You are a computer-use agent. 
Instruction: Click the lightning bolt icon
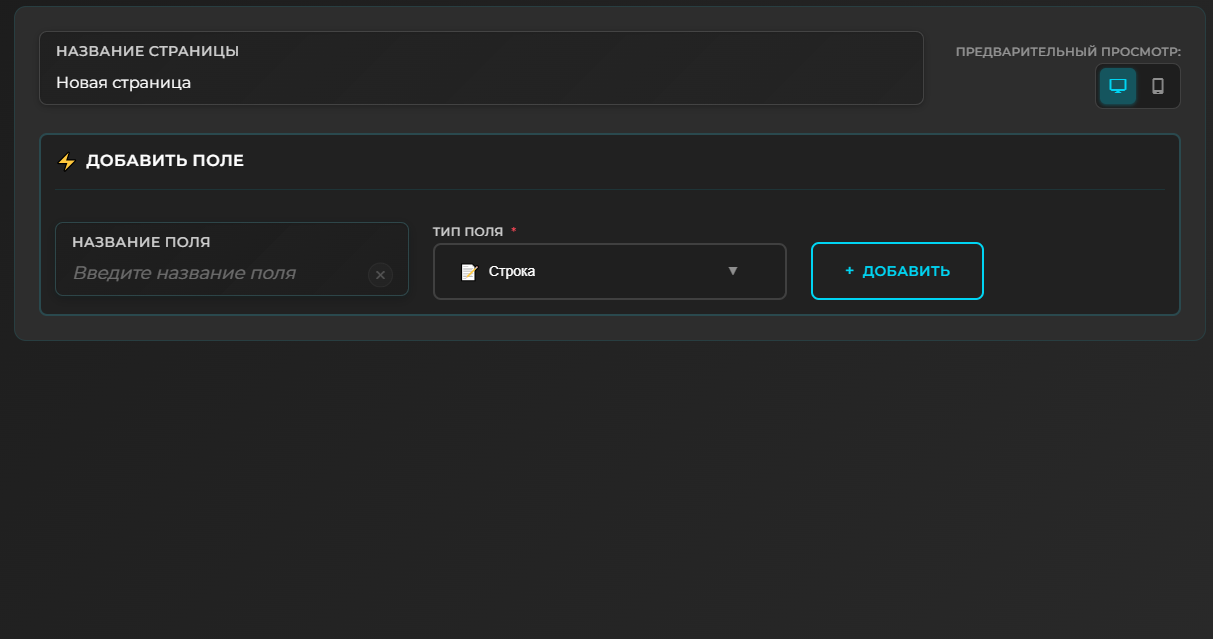point(66,161)
